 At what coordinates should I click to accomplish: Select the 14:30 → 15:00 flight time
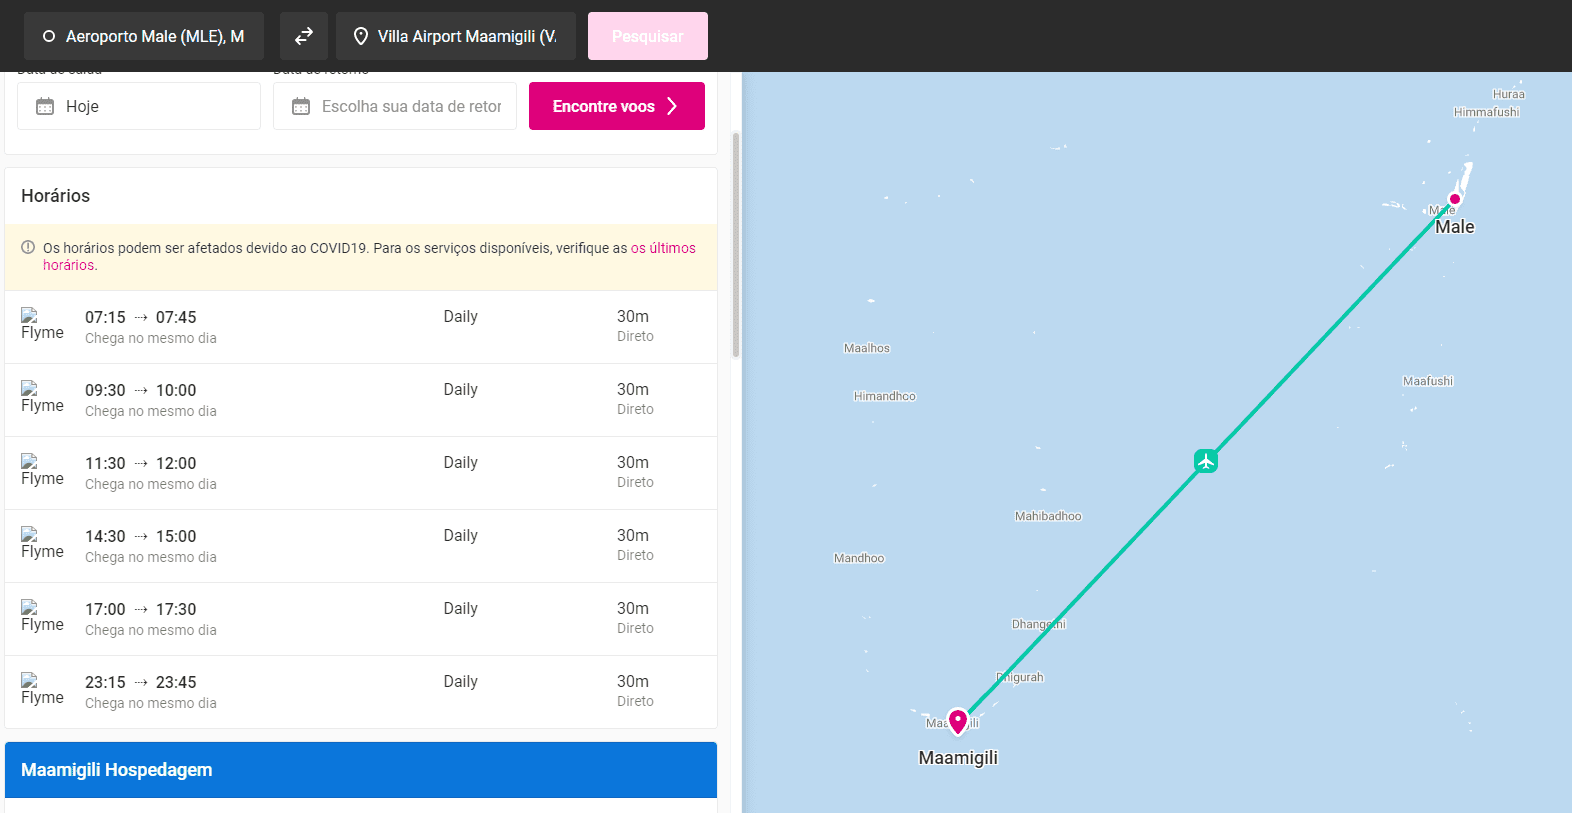coord(141,536)
